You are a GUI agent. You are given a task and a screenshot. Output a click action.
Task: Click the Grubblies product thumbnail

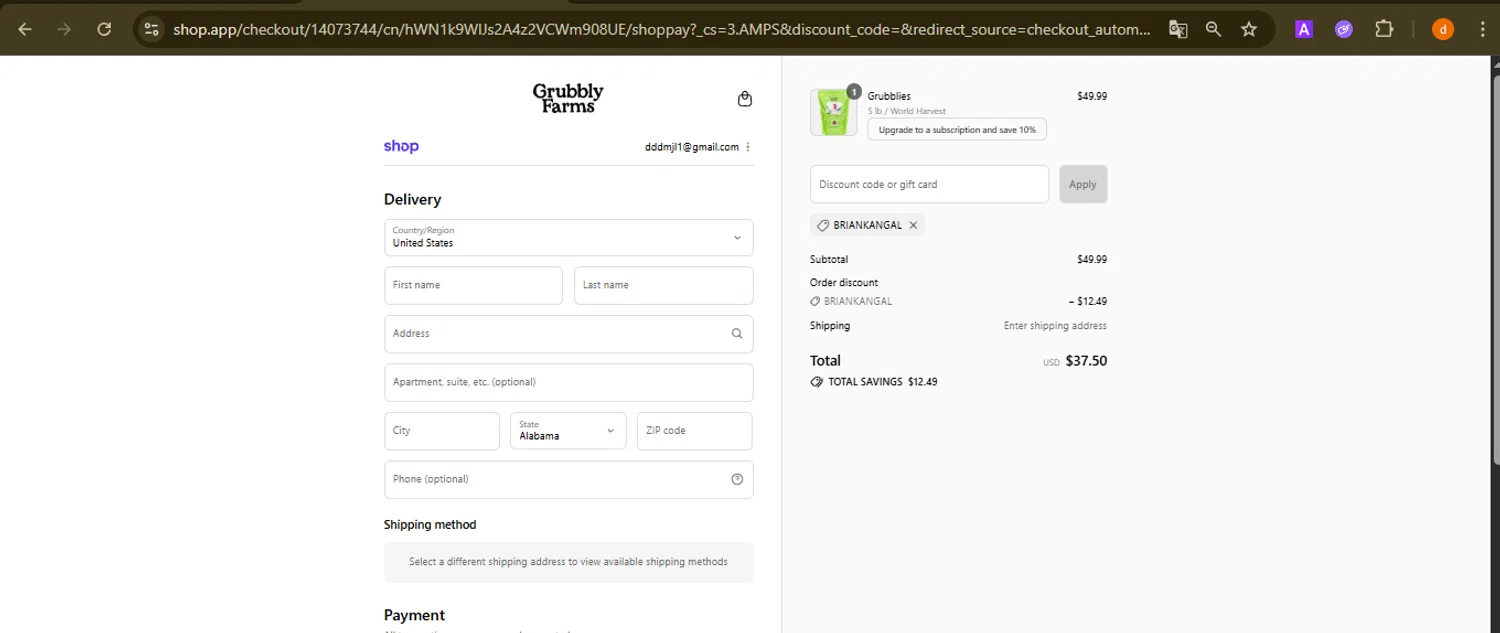tap(833, 112)
